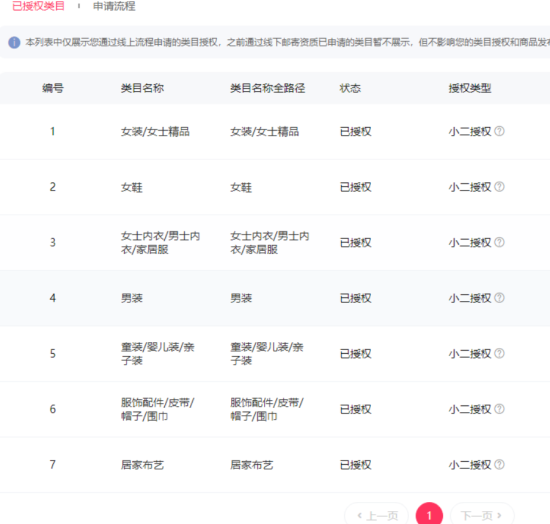Click 已授权 status in 女鞋 row
This screenshot has width=550, height=524.
pos(355,187)
